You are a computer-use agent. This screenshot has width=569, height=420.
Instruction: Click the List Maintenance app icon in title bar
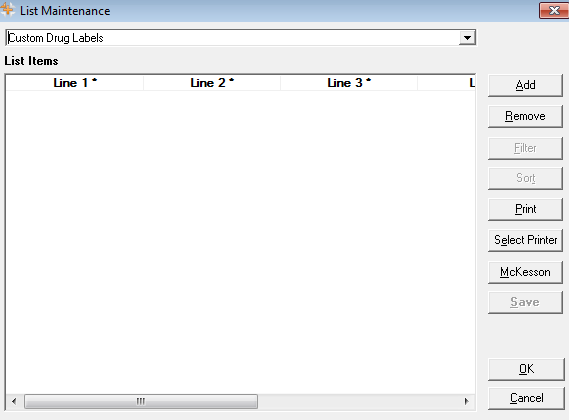(7, 10)
